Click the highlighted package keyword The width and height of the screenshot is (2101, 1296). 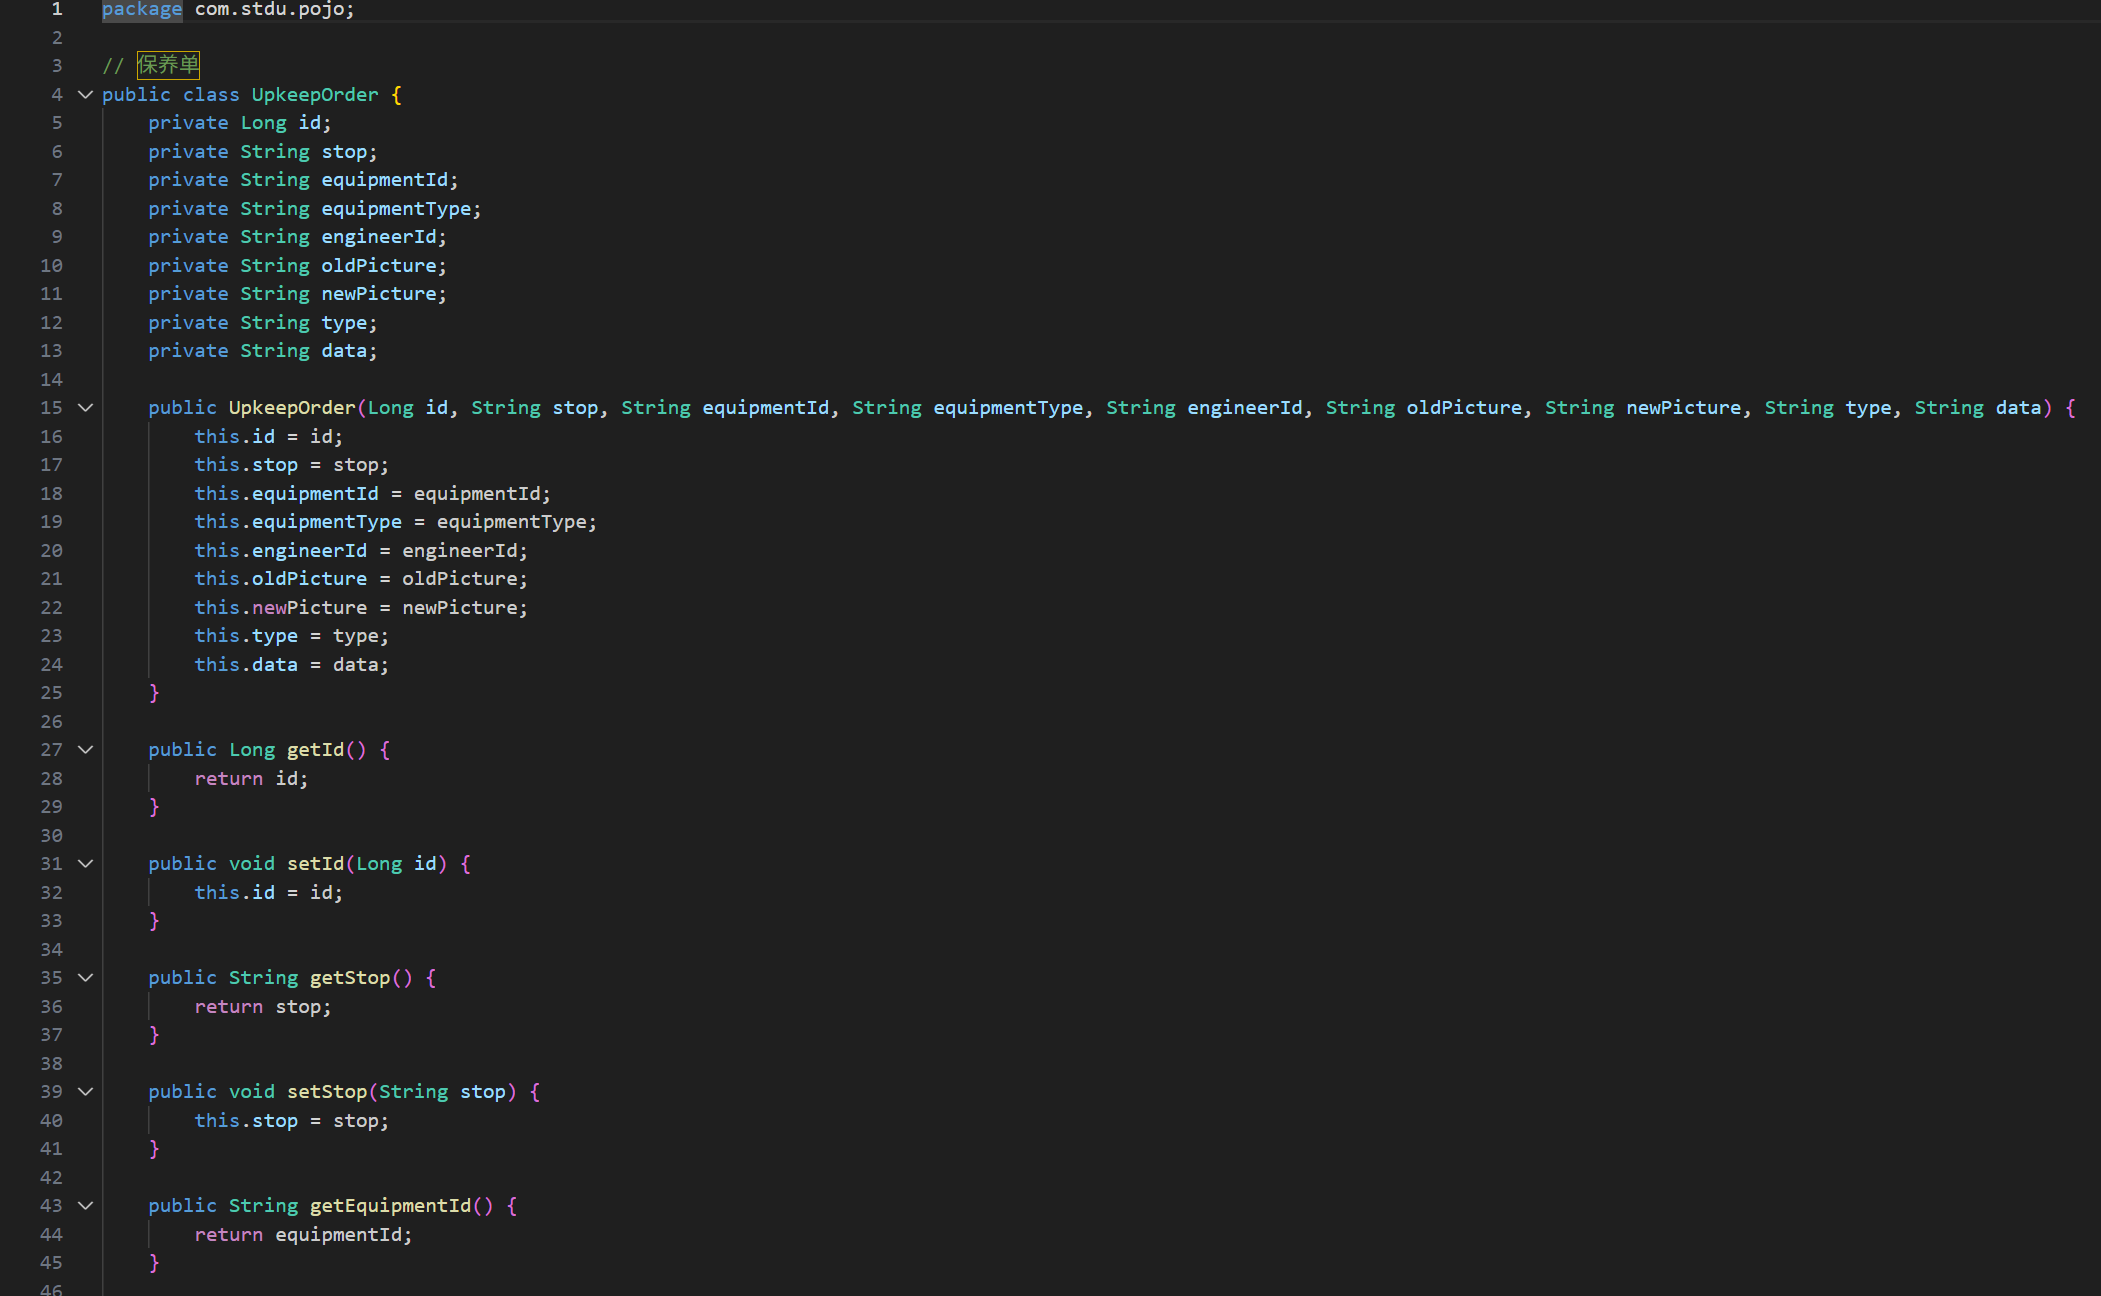coord(141,9)
